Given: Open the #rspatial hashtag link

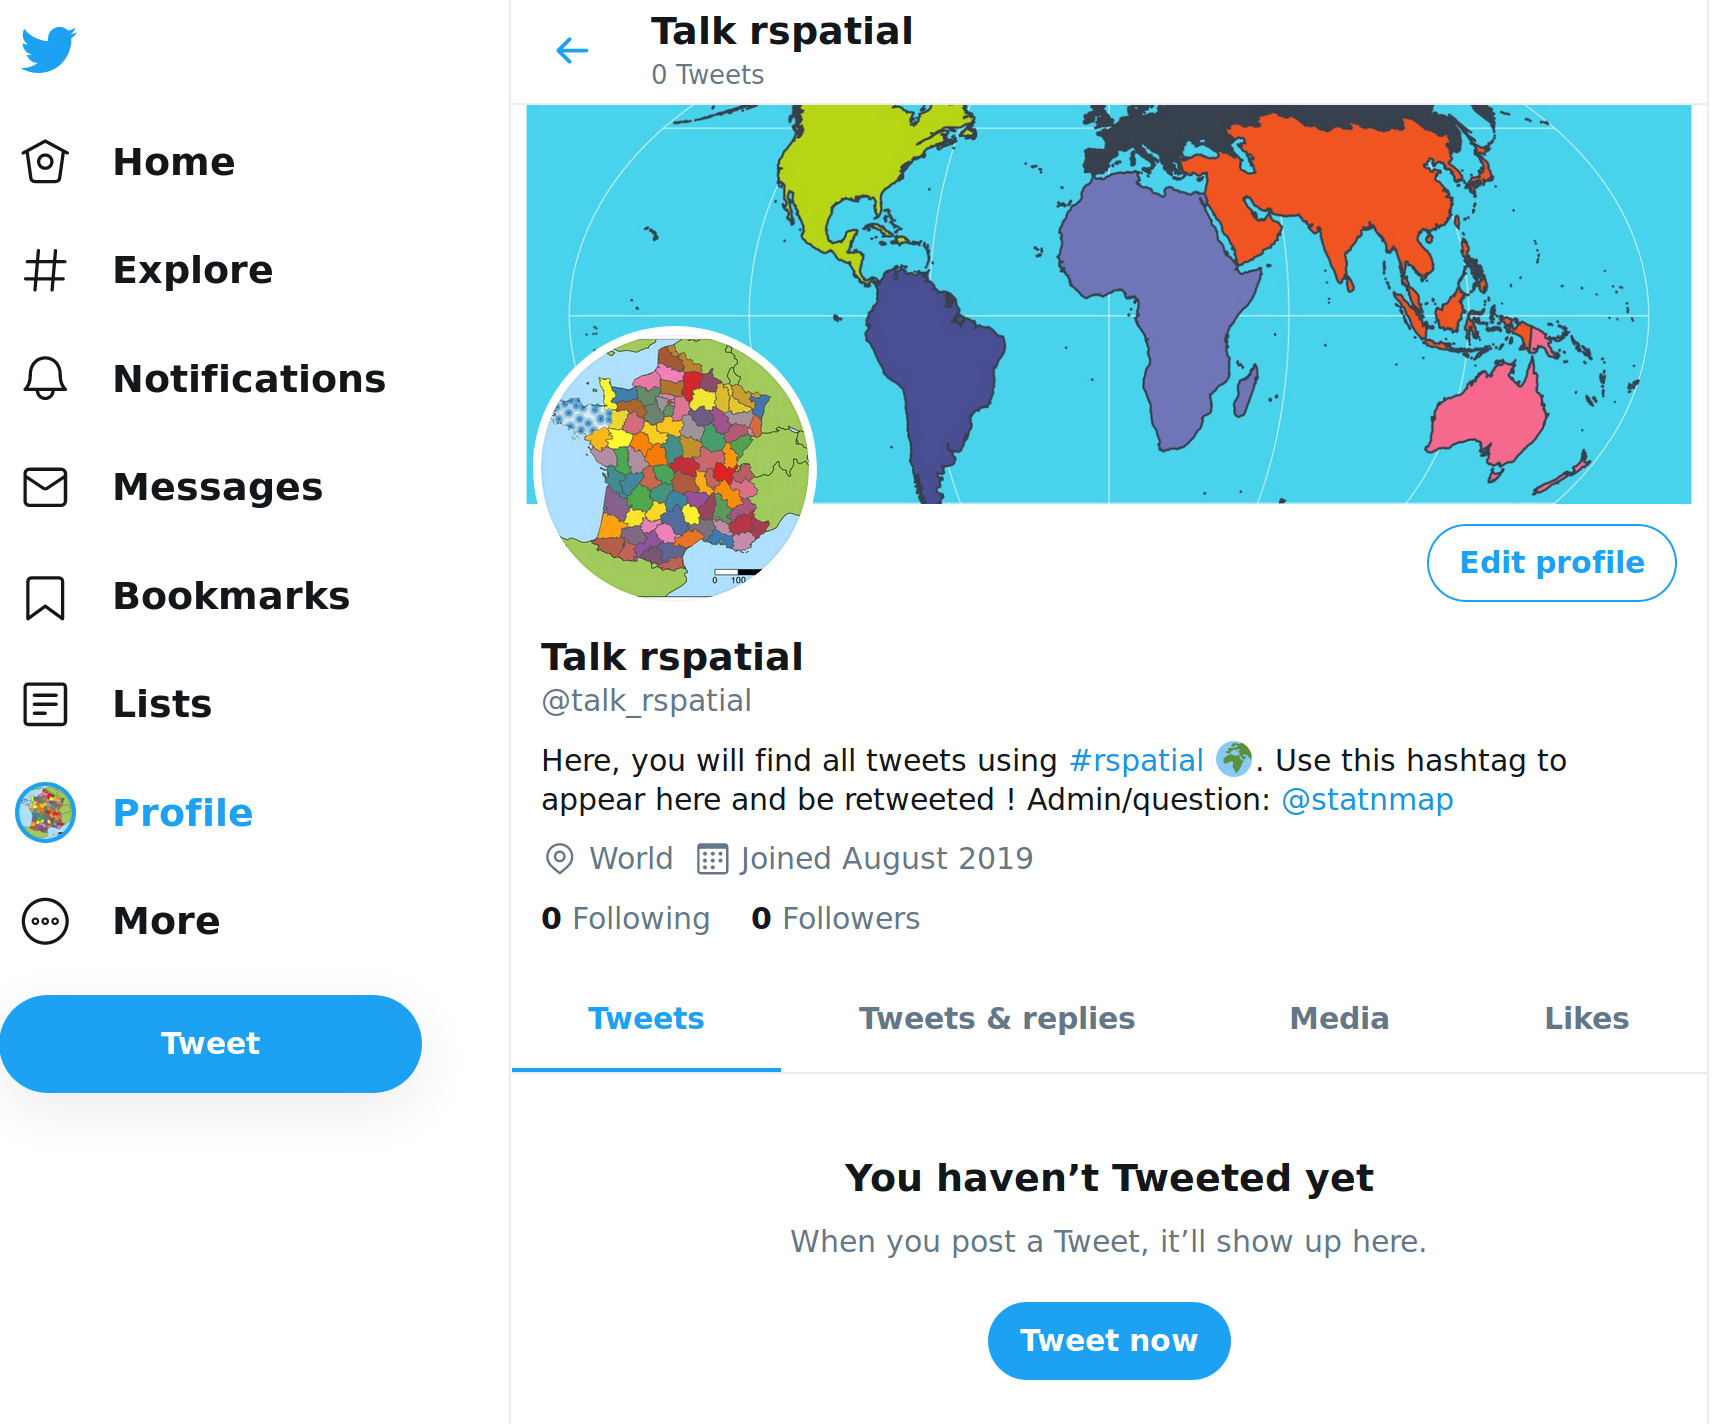Looking at the screenshot, I should pos(1136,761).
